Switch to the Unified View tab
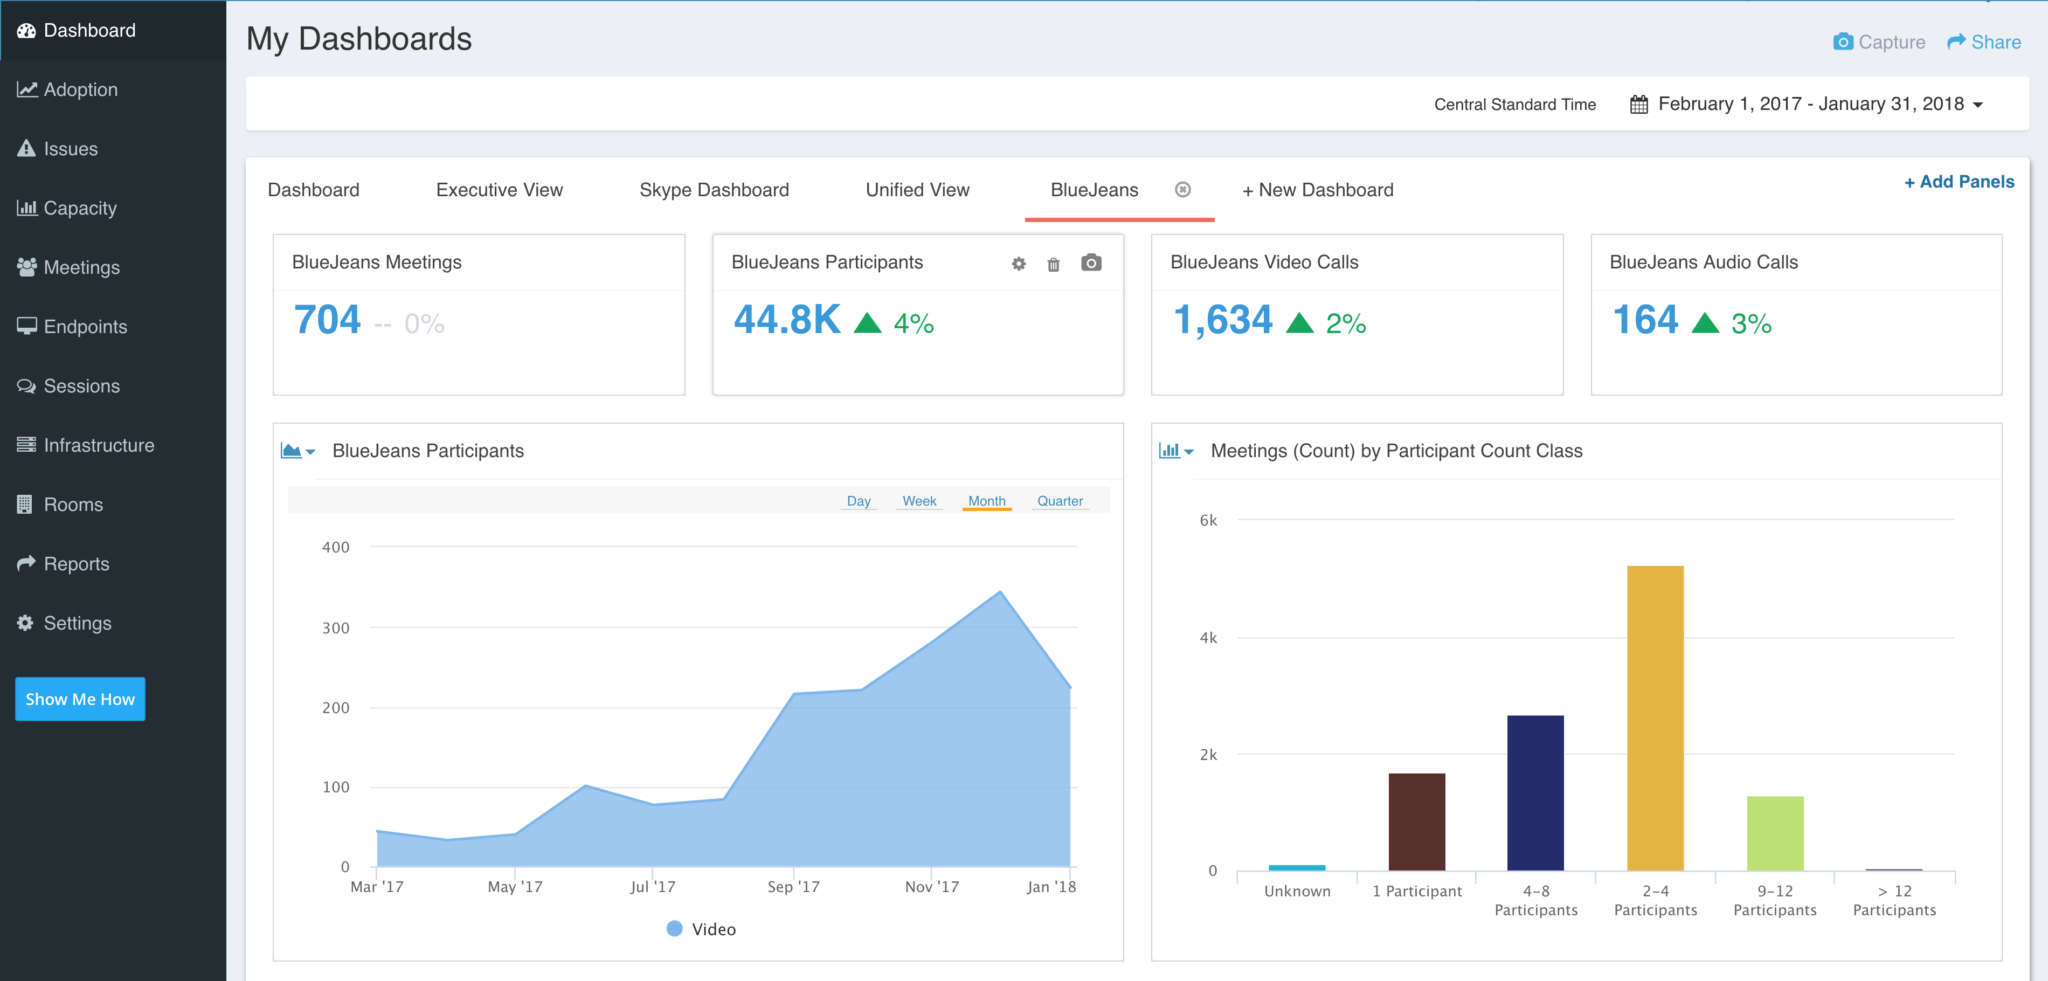 point(917,190)
